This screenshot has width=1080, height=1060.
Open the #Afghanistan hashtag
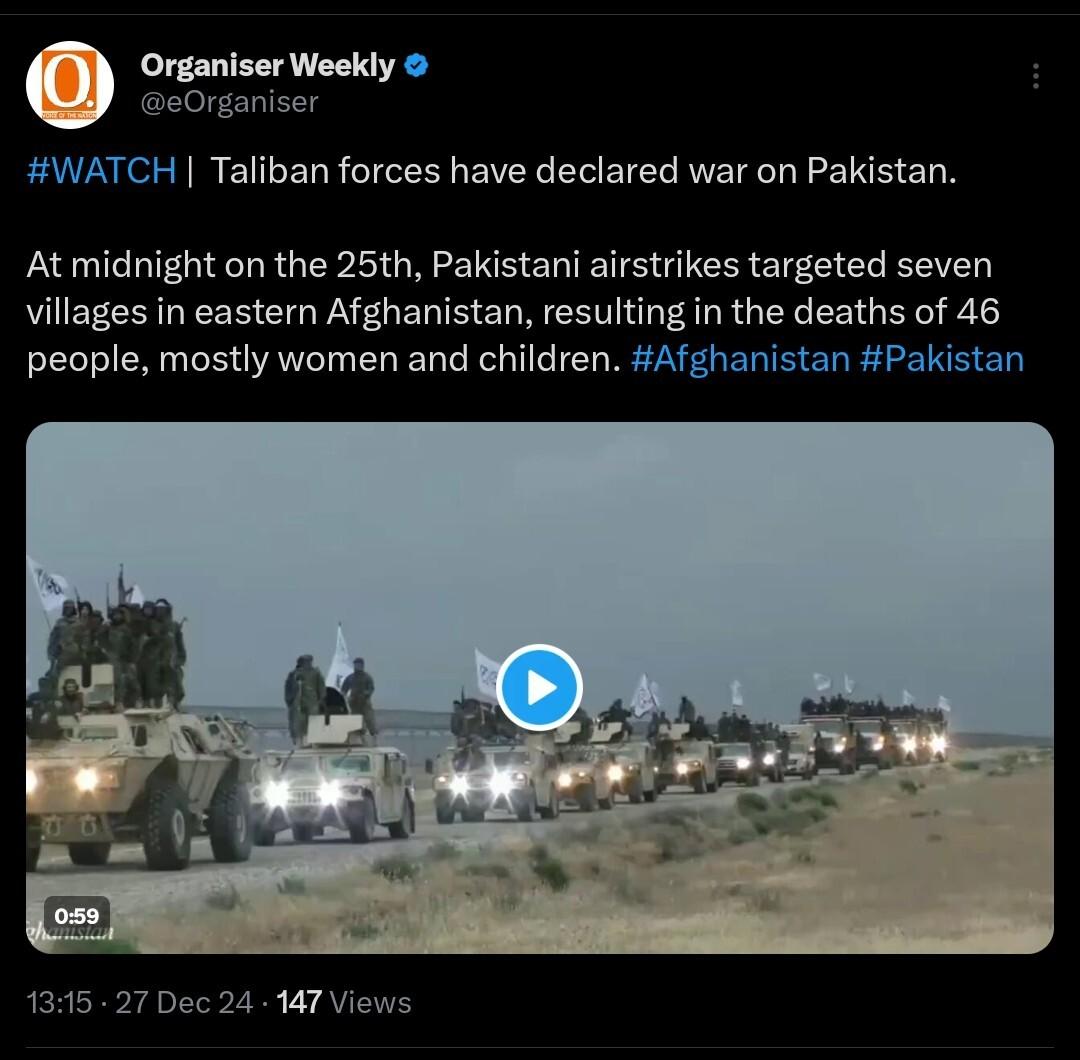pyautogui.click(x=740, y=359)
